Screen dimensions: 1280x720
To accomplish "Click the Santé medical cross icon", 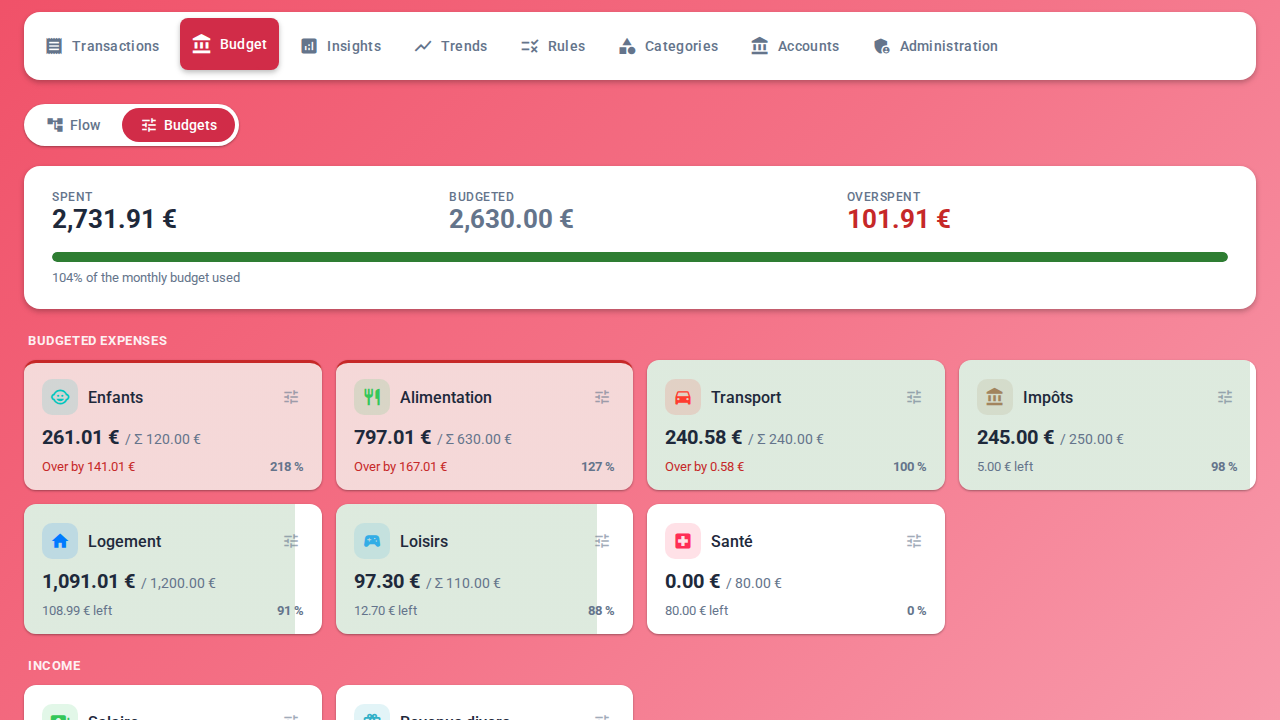I will (683, 541).
